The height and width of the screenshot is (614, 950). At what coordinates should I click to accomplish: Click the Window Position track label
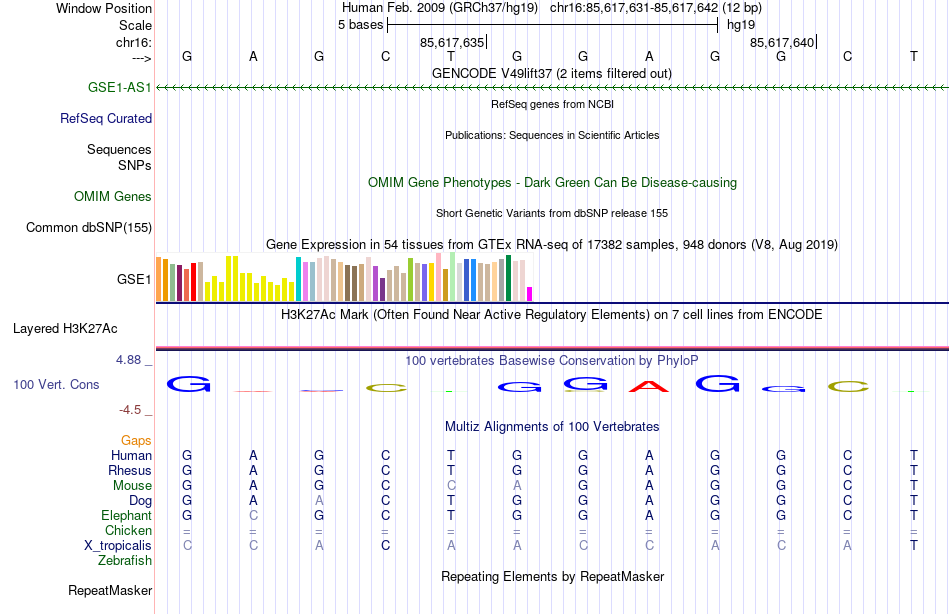(104, 8)
